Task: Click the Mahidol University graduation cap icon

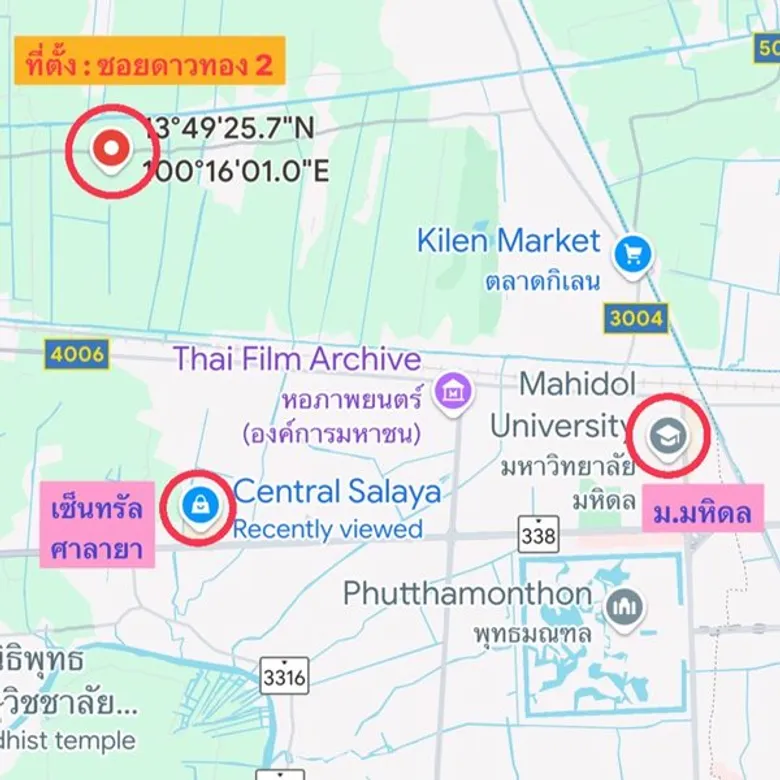Action: 668,438
